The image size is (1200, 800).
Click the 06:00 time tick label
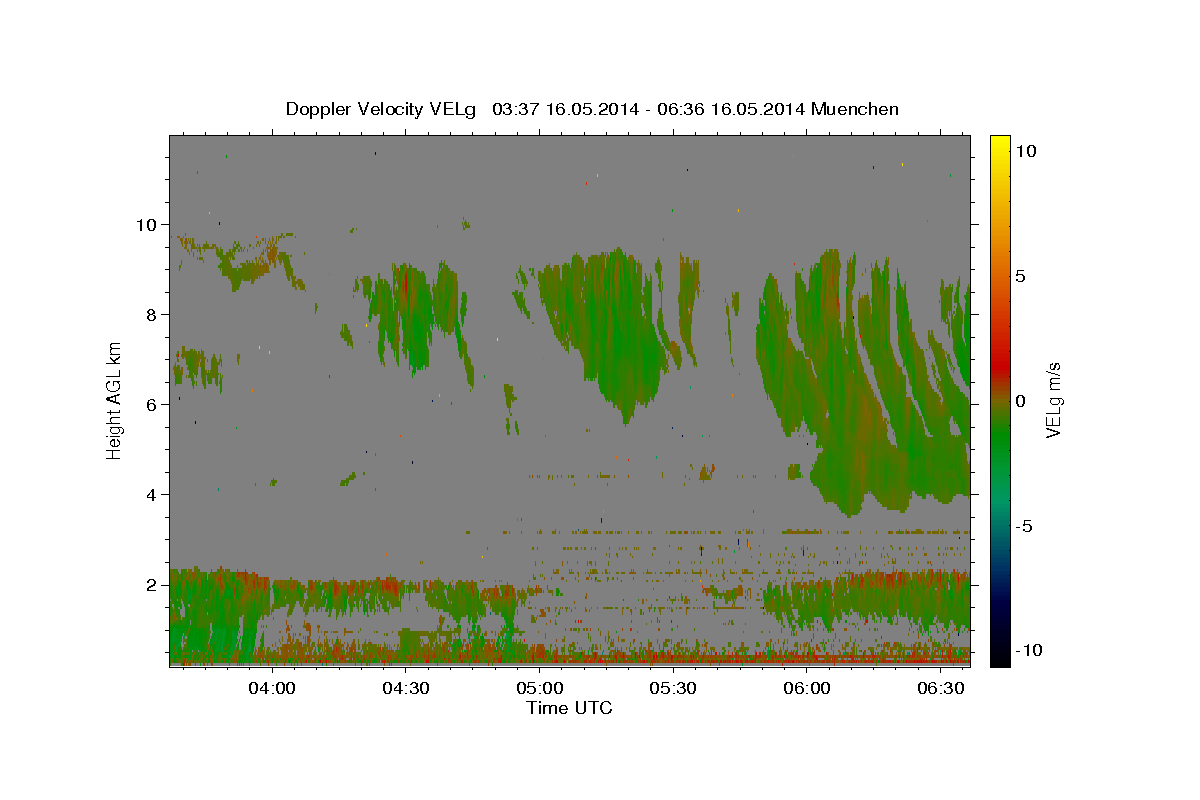[x=807, y=688]
